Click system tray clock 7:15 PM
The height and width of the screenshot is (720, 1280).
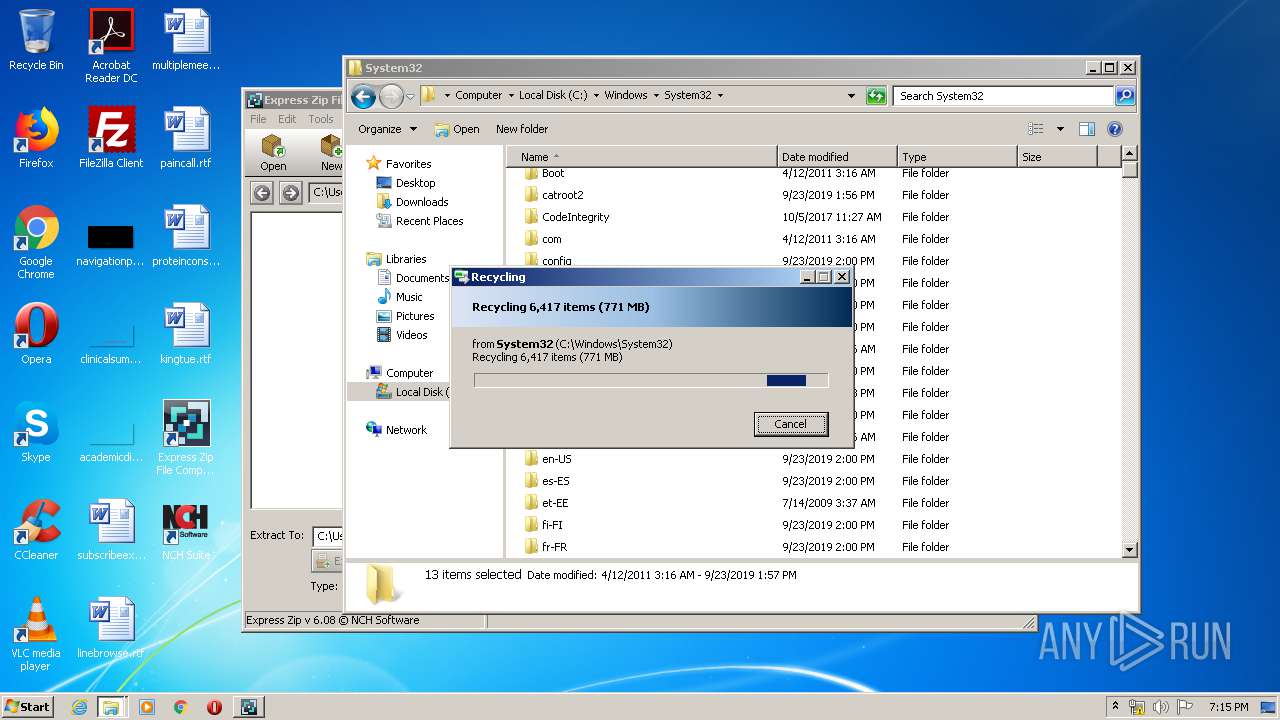[x=1228, y=707]
